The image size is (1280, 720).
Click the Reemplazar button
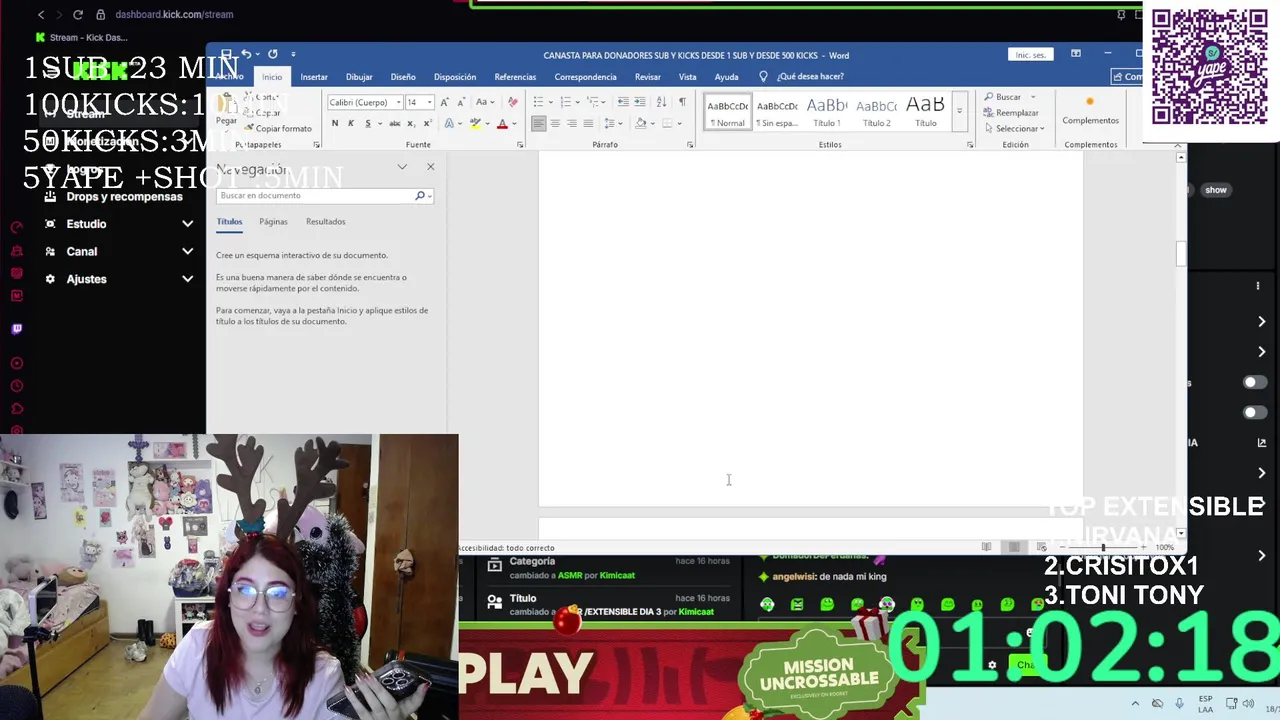coord(1011,113)
